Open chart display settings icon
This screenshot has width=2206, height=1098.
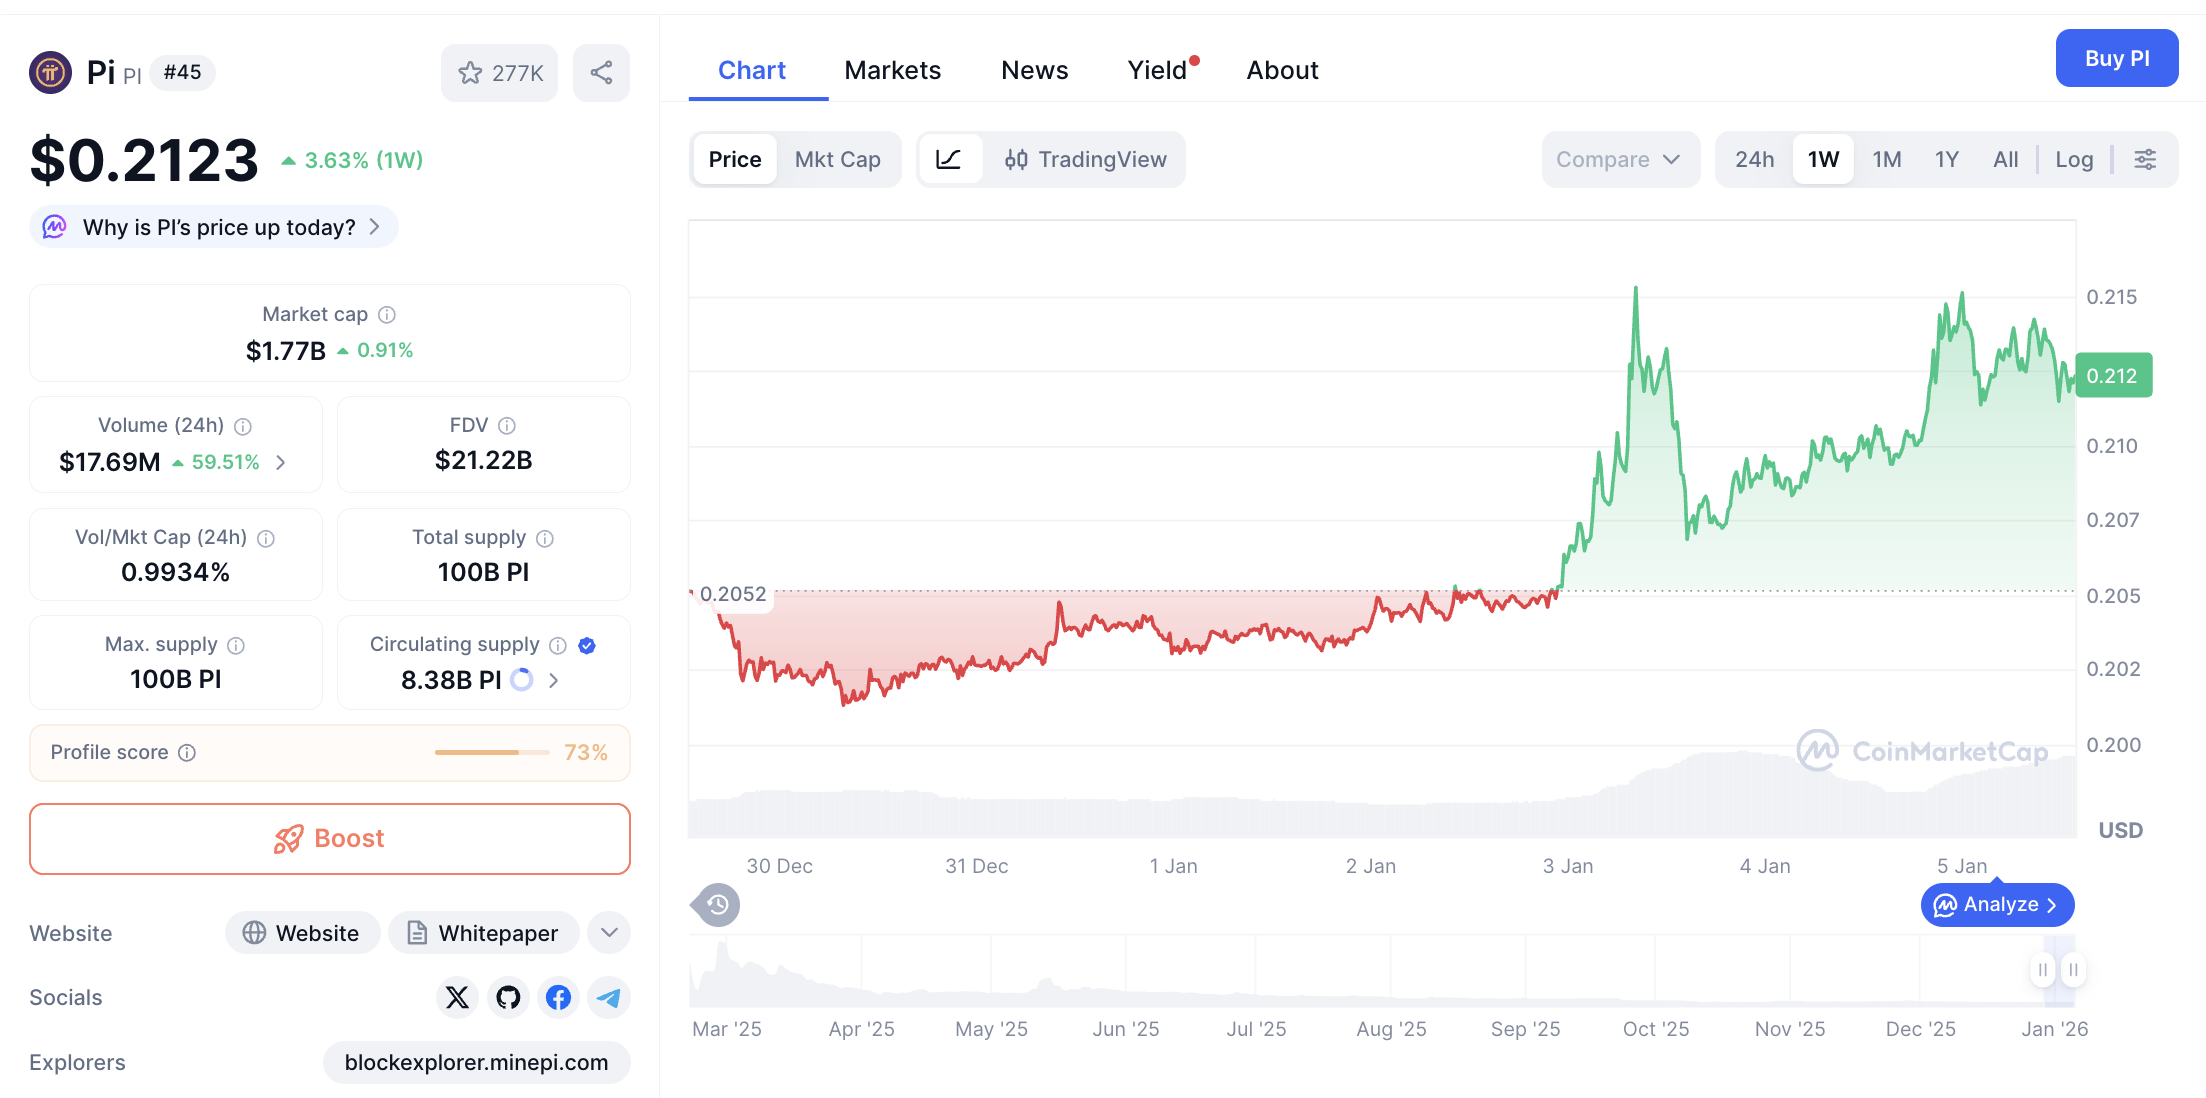click(2144, 159)
